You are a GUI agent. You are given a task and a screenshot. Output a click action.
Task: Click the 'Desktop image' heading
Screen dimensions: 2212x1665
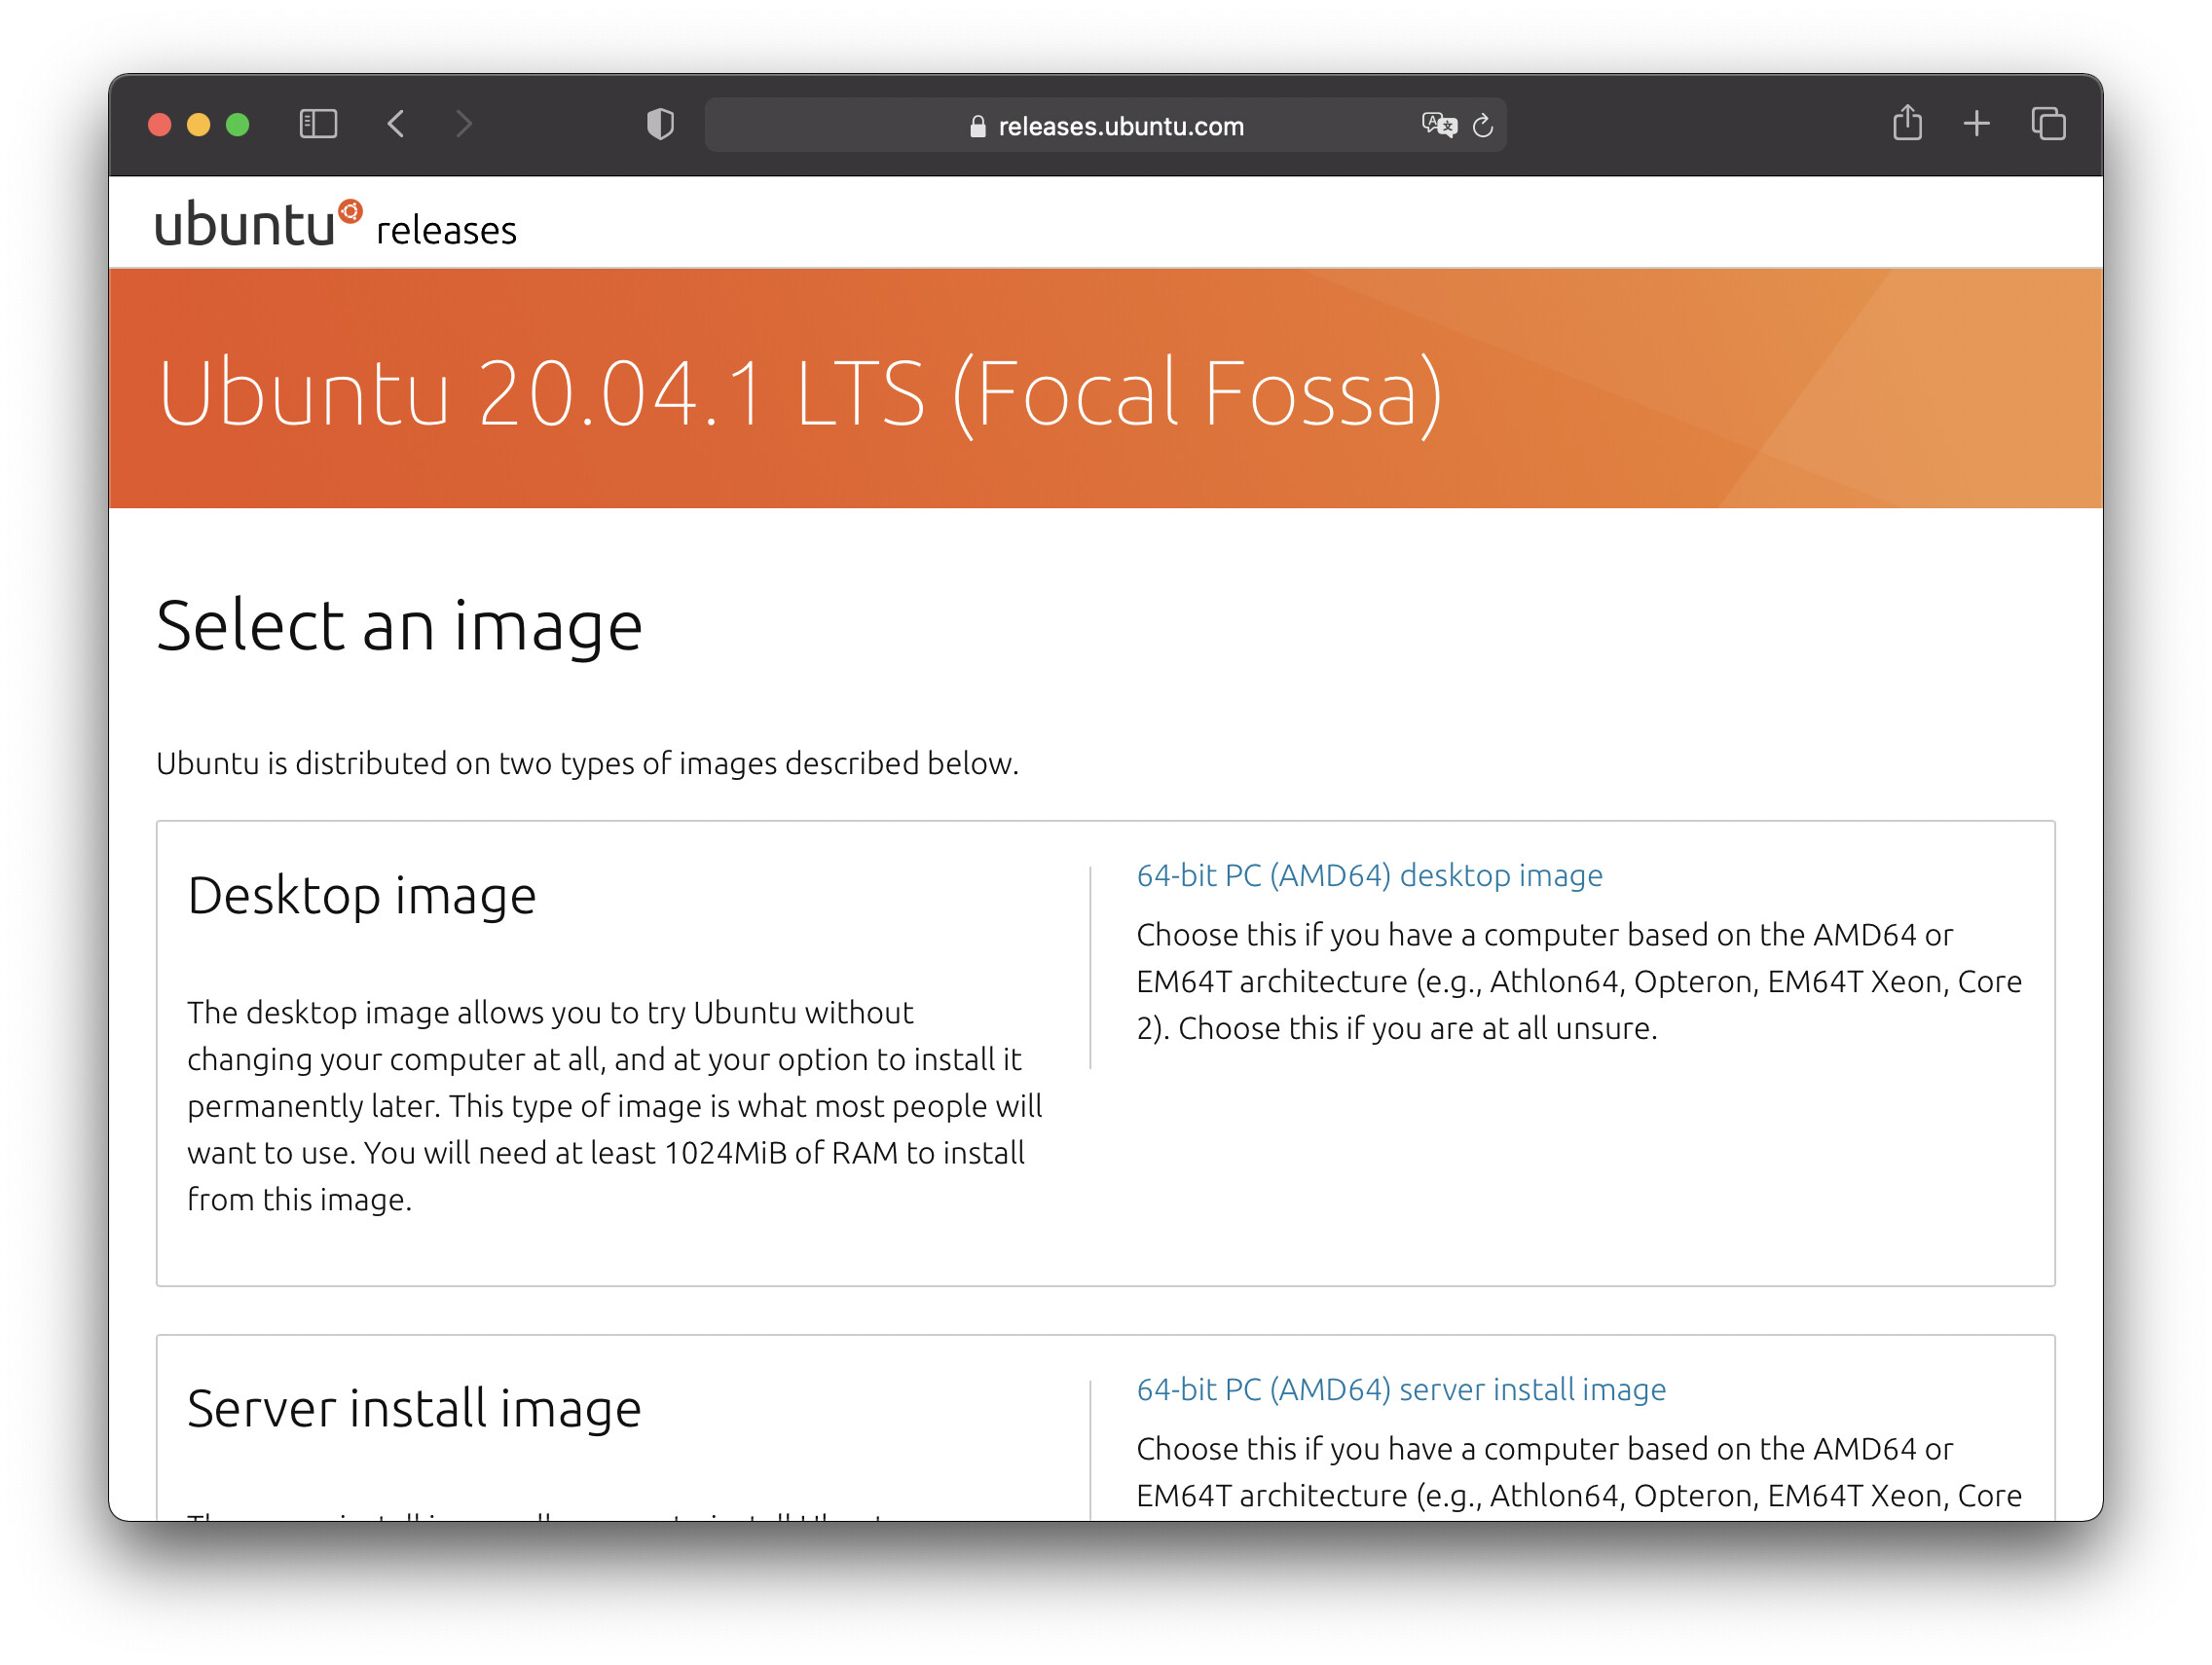click(362, 895)
